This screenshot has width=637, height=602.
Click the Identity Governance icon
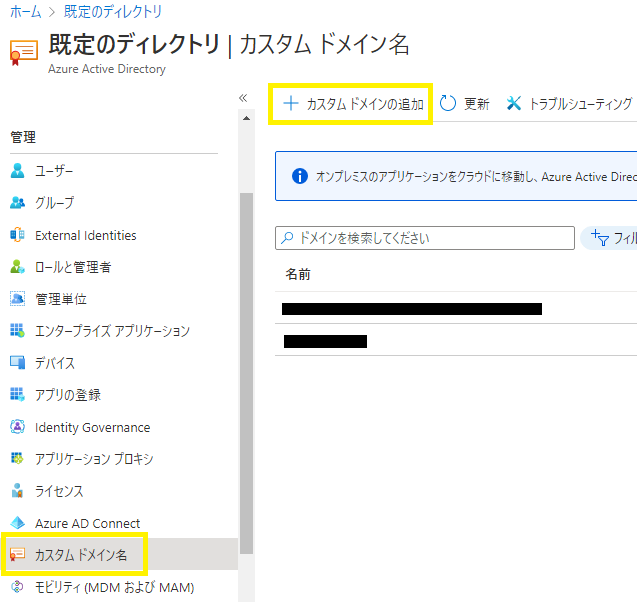click(x=17, y=427)
